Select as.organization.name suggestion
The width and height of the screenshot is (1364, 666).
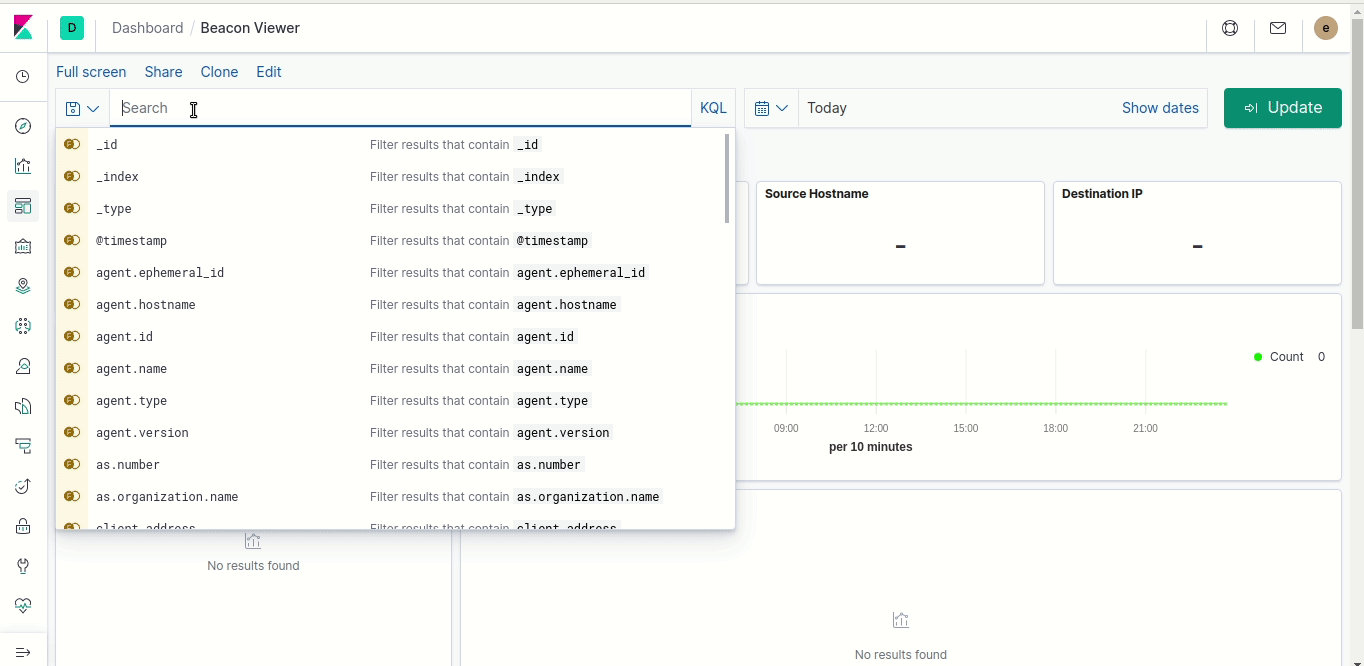(x=390, y=496)
